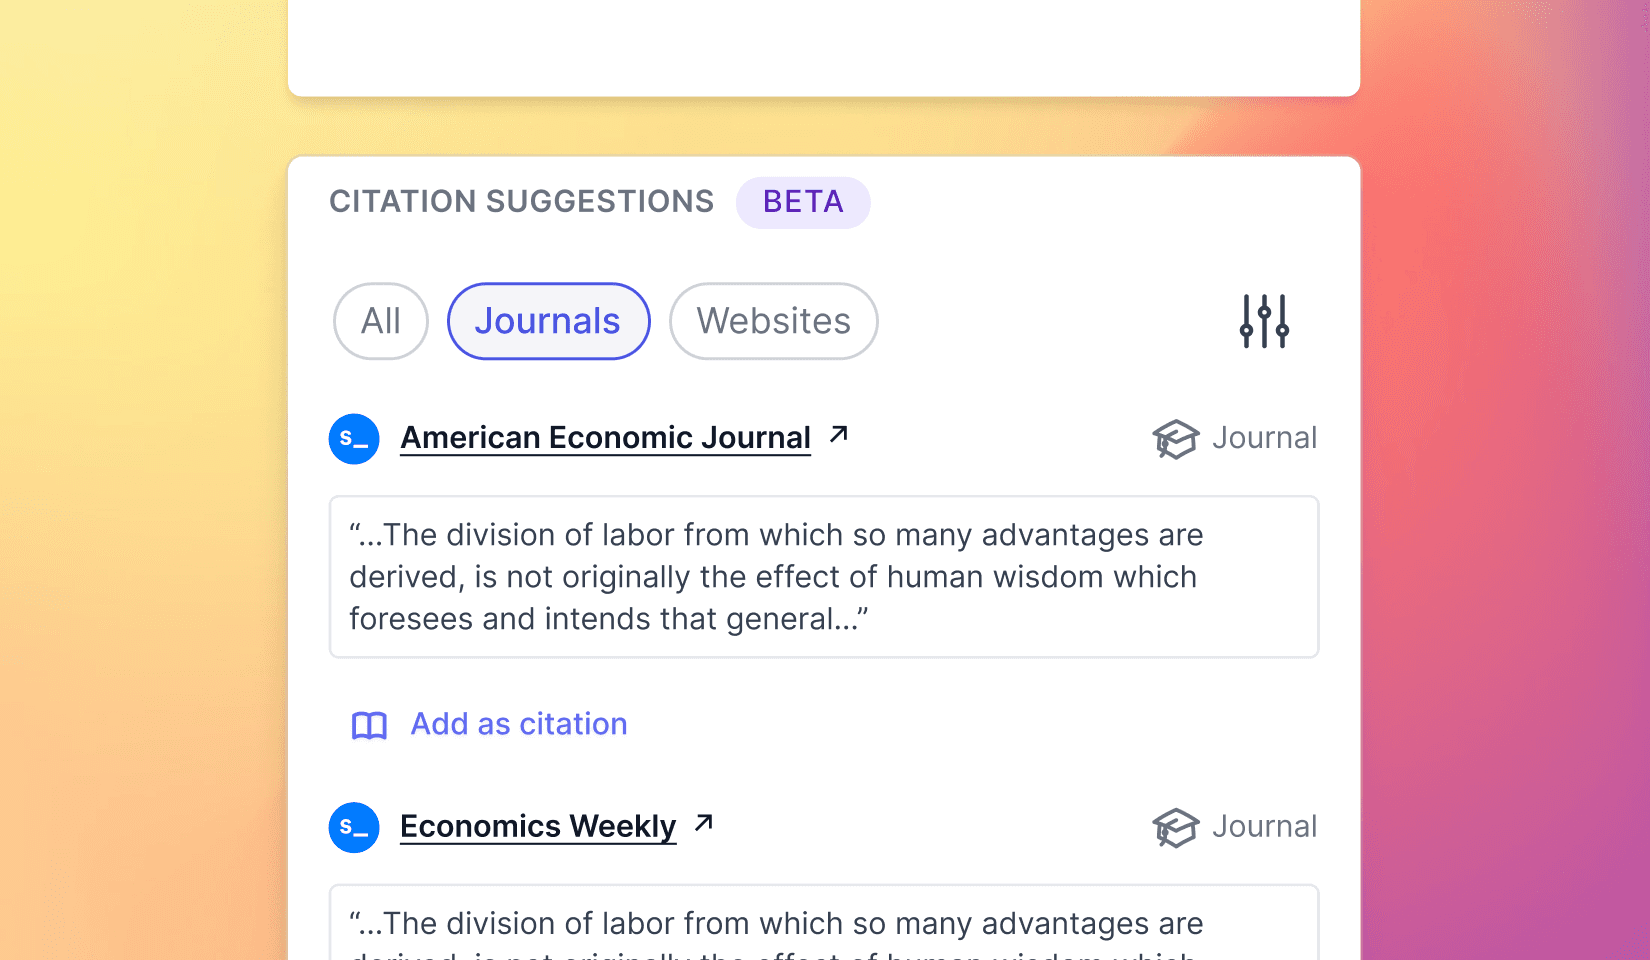Click the American Economic Journal source avatar
Viewport: 1650px width, 960px height.
pyautogui.click(x=354, y=439)
